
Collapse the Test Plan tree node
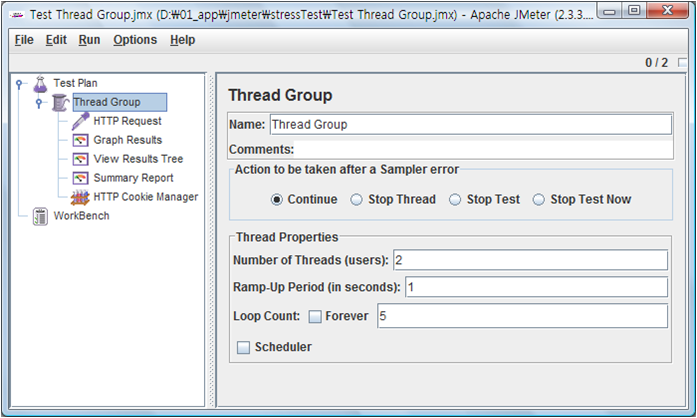pos(19,83)
